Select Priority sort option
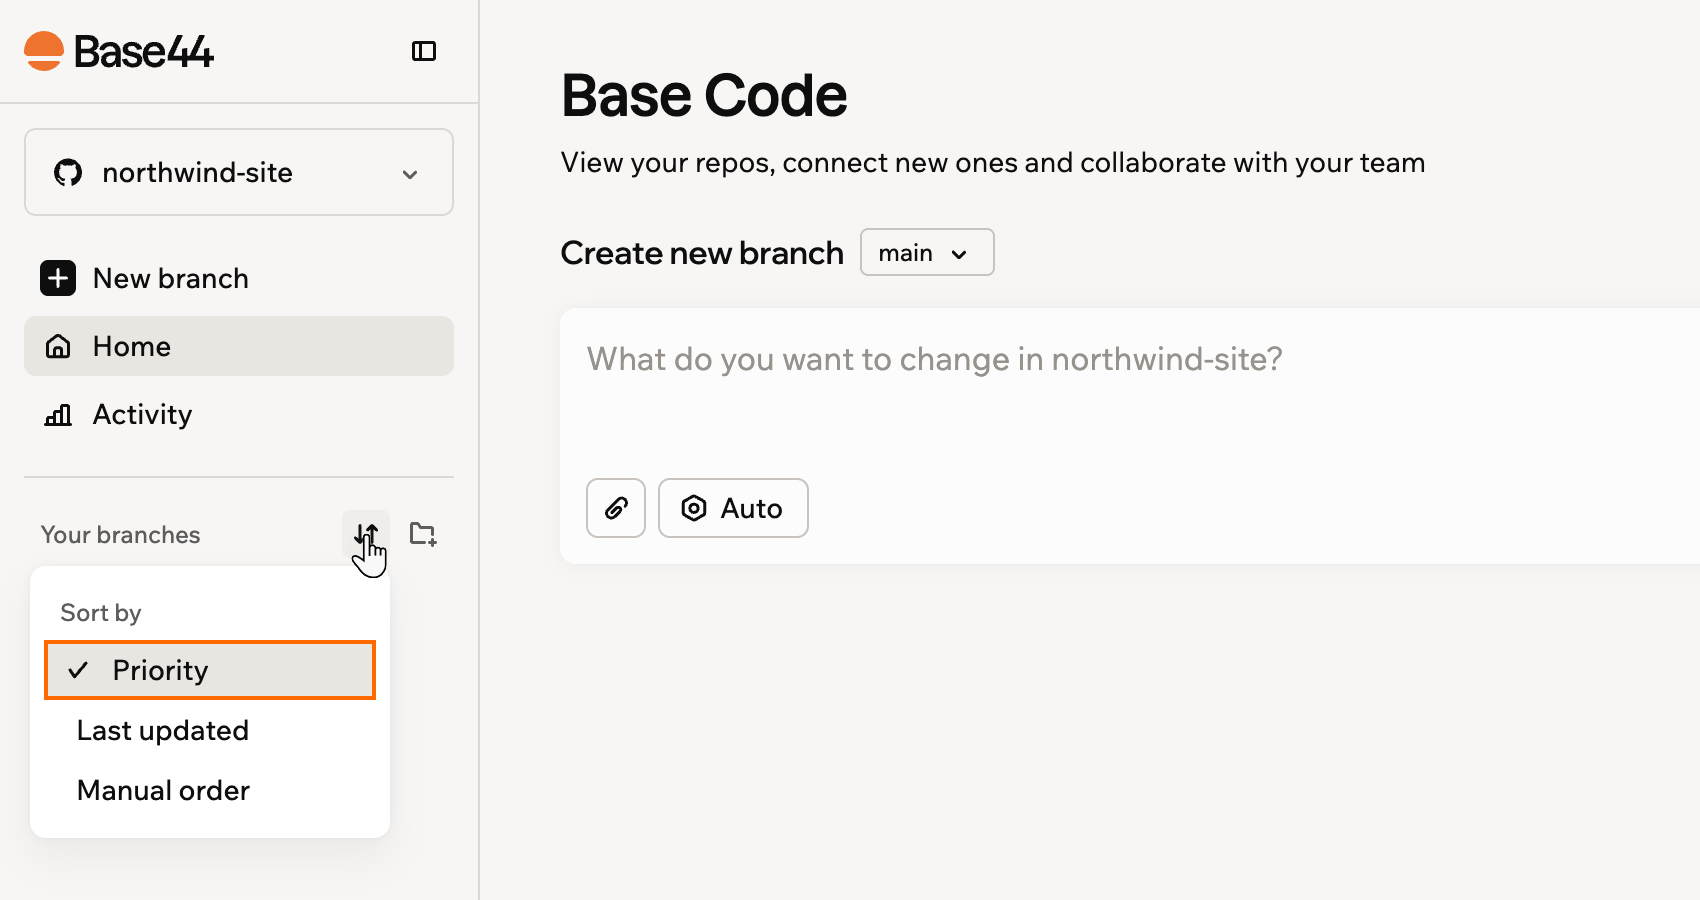This screenshot has width=1700, height=900. tap(210, 670)
